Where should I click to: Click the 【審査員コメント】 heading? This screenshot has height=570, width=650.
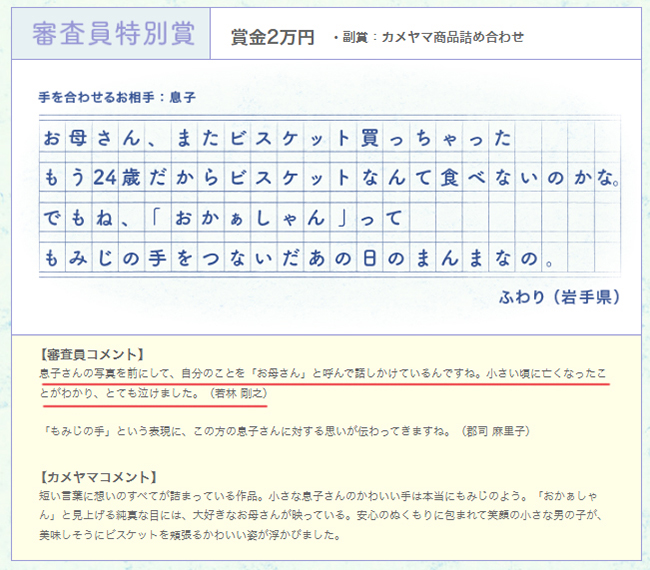[x=92, y=354]
